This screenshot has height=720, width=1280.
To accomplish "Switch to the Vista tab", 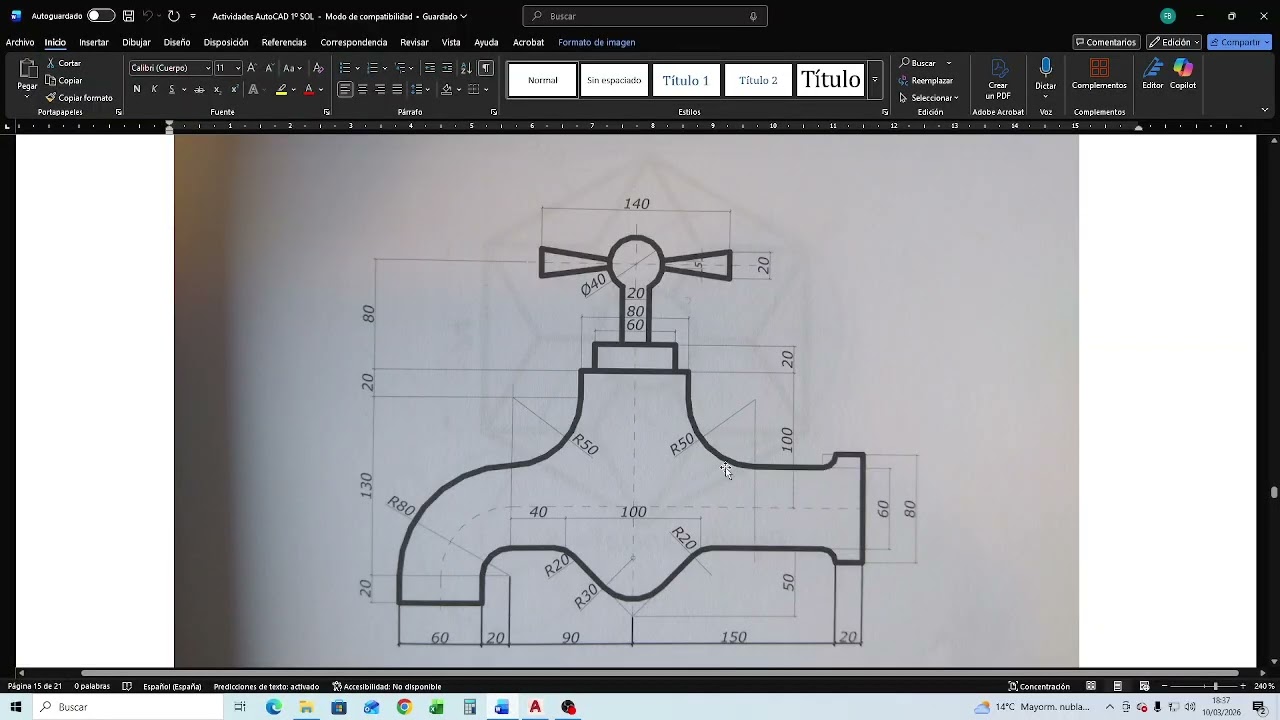I will click(x=451, y=42).
